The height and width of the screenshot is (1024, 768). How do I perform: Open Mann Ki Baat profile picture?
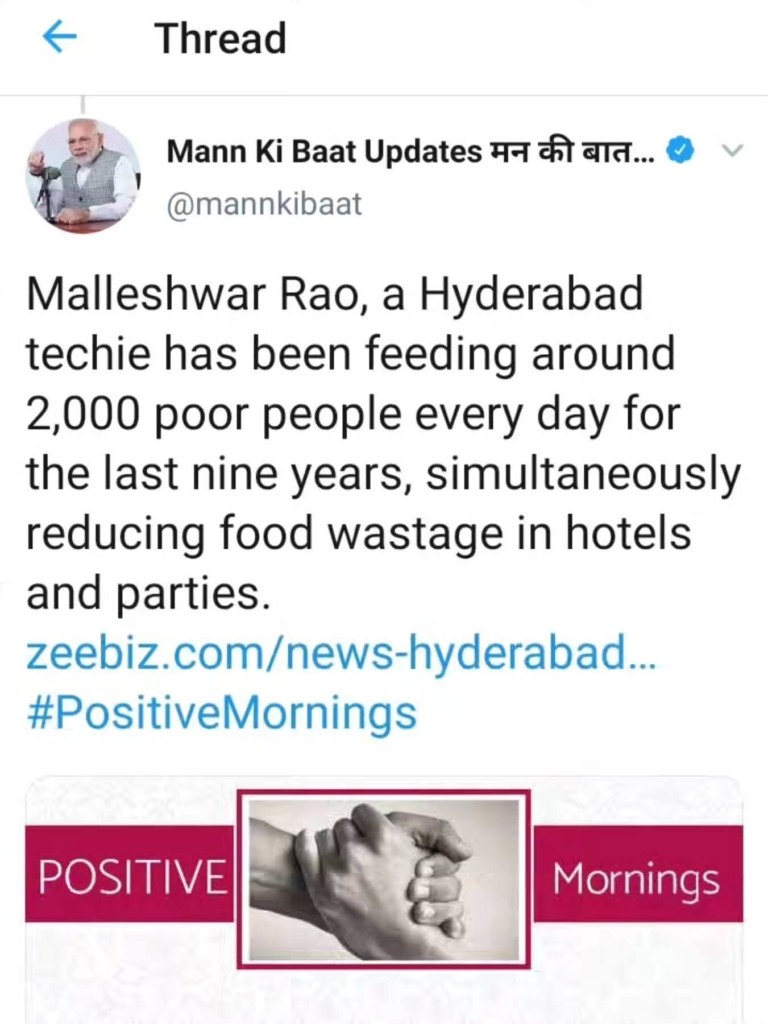coord(82,176)
